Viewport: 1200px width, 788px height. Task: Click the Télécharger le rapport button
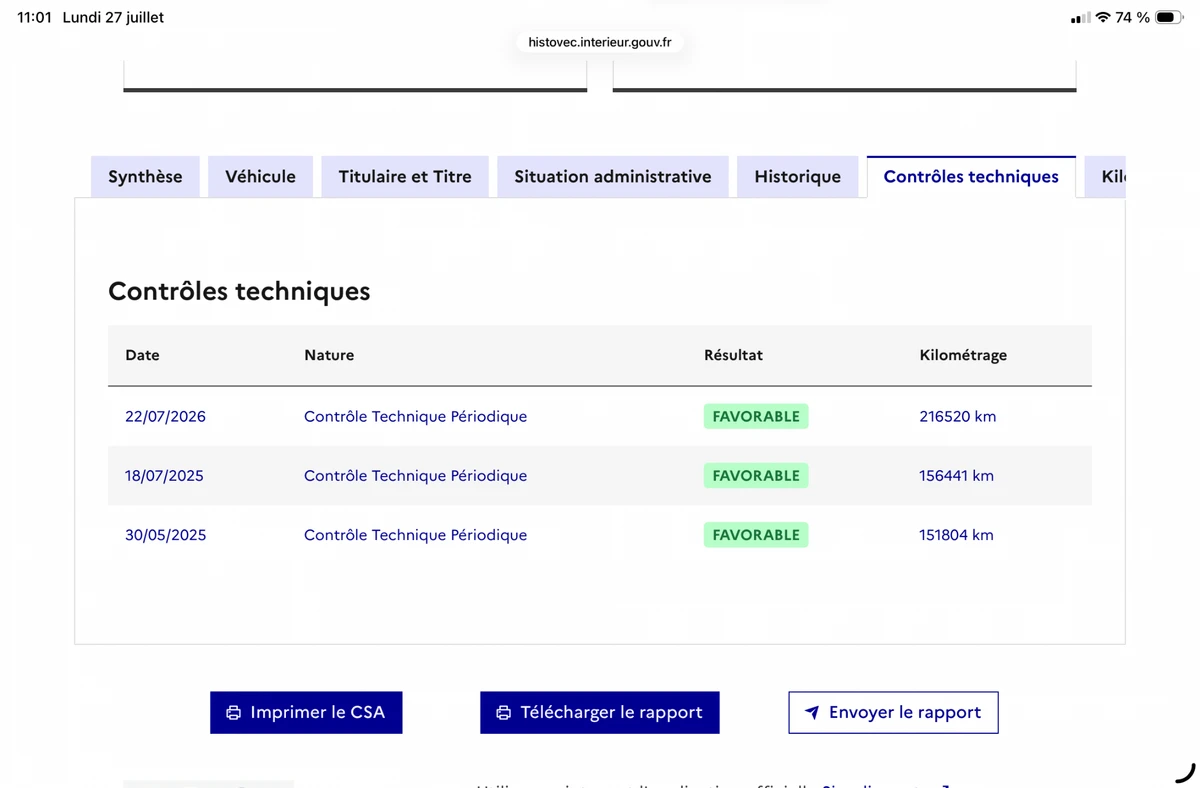click(x=600, y=713)
